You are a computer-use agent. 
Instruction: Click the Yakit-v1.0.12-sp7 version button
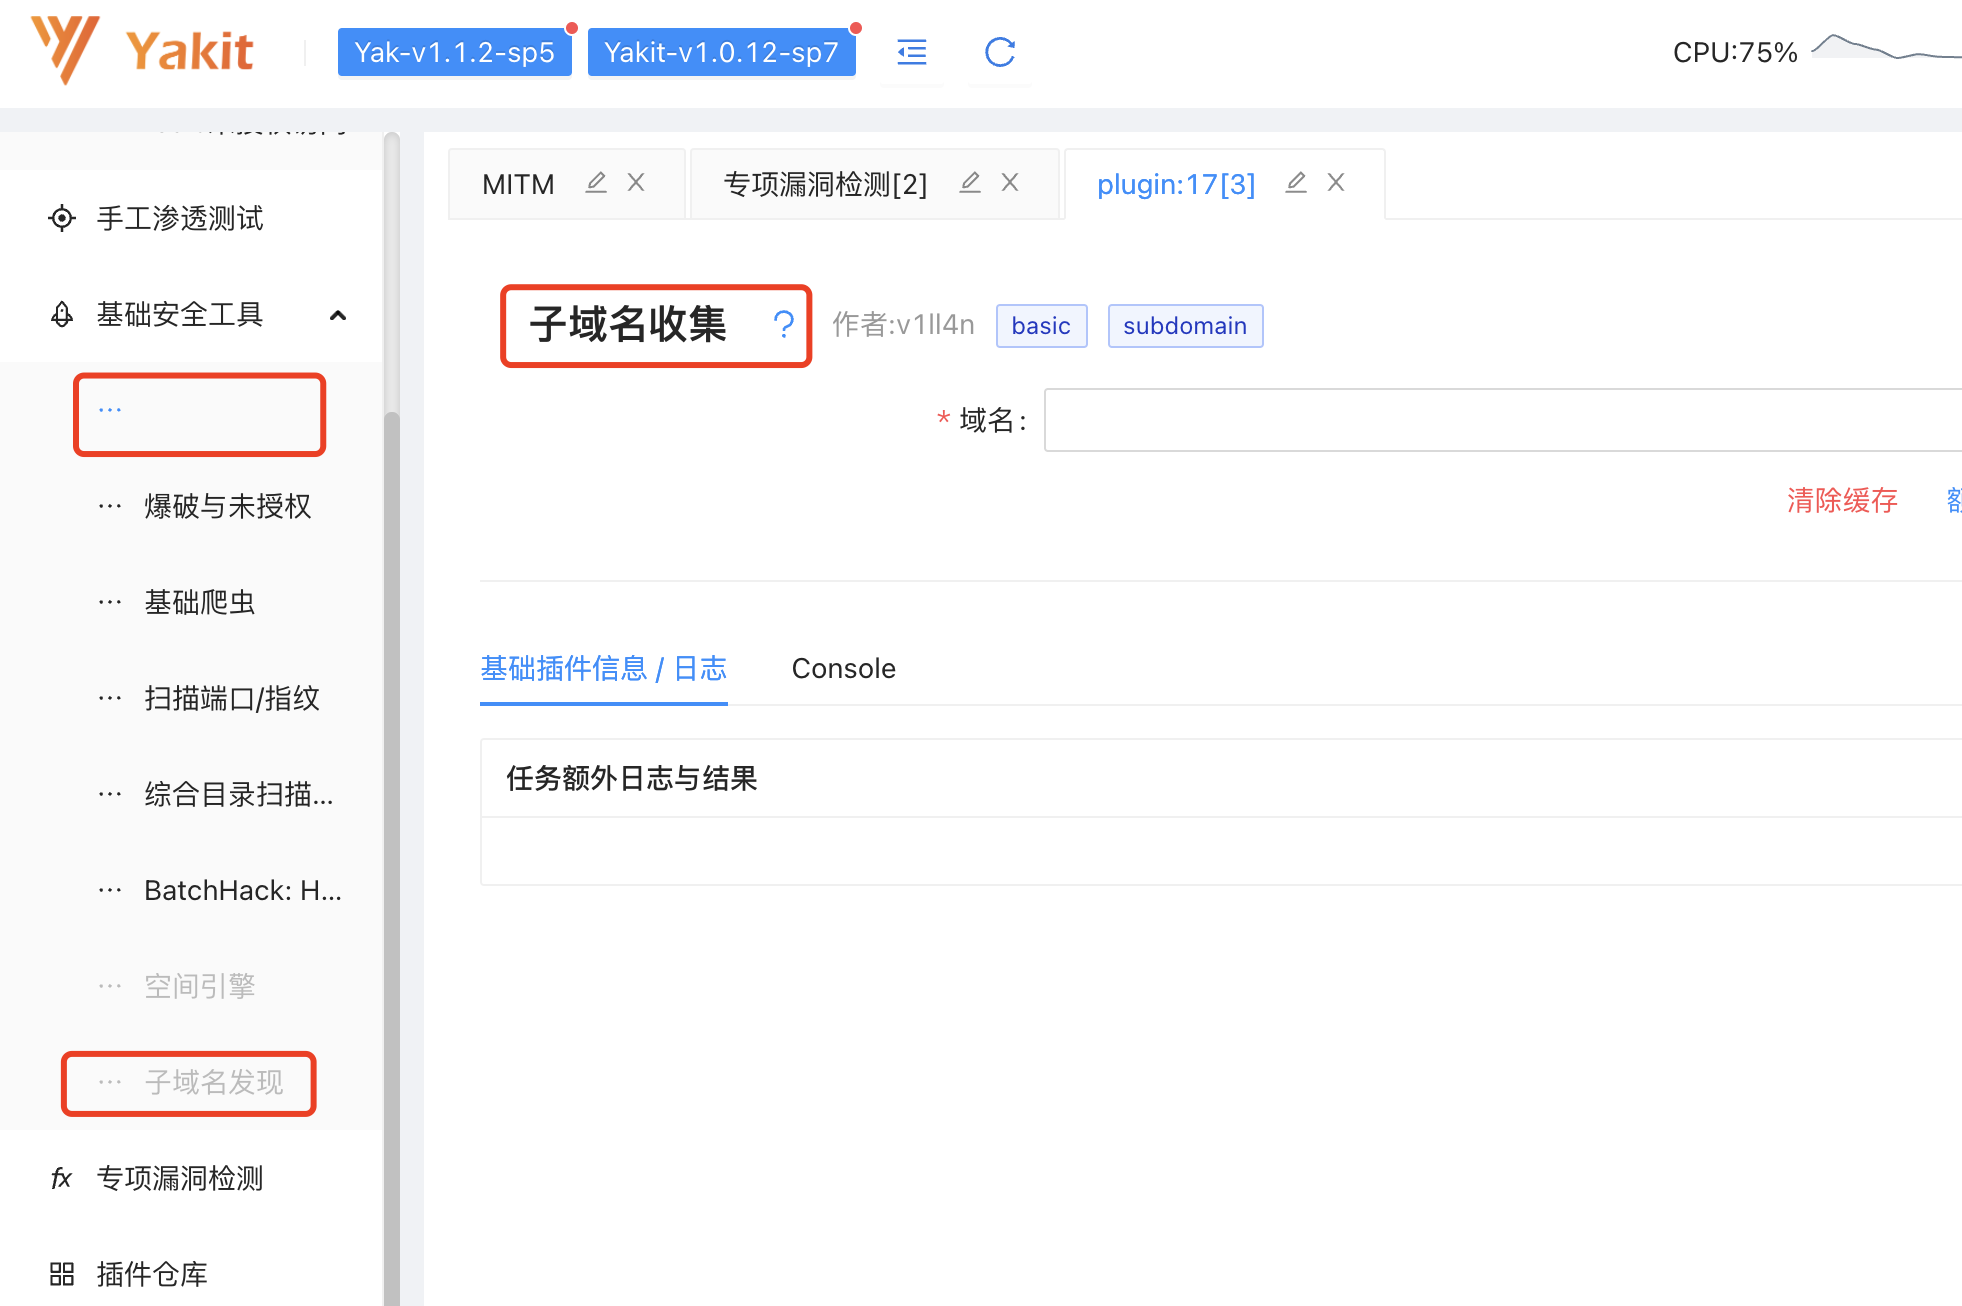(x=722, y=52)
